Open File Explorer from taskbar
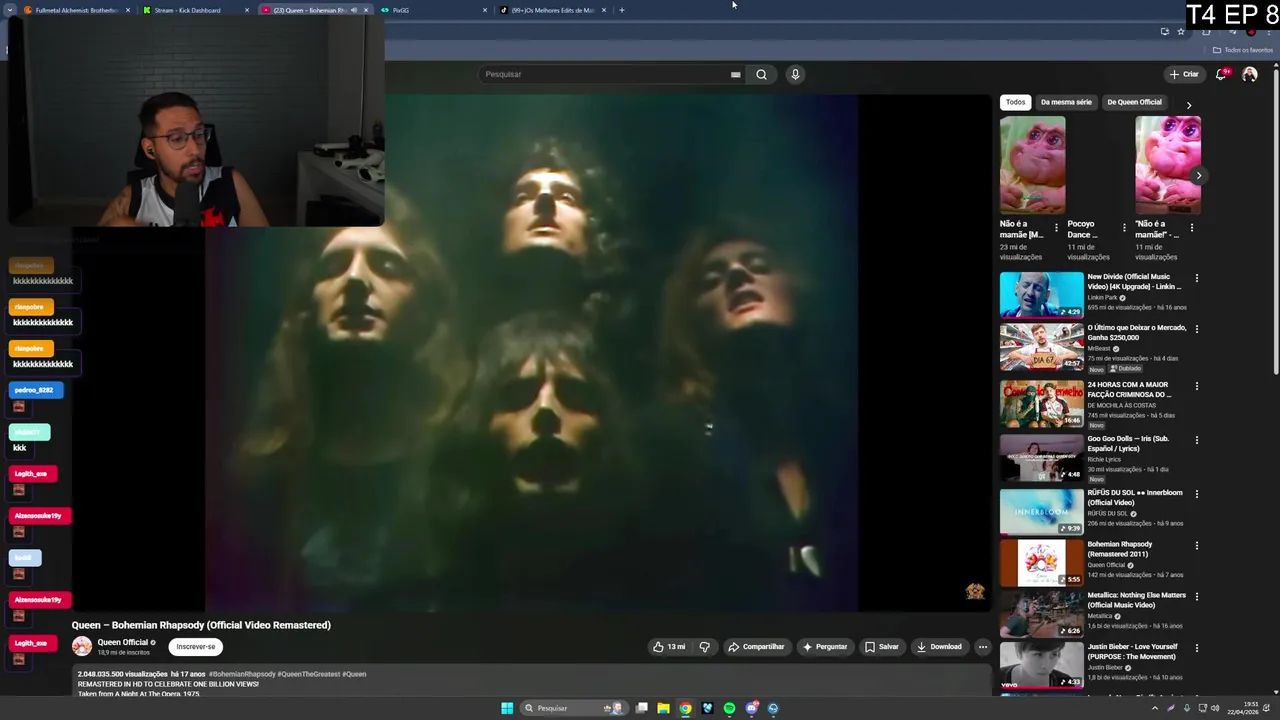Screen dimensions: 1280x720 (663, 708)
